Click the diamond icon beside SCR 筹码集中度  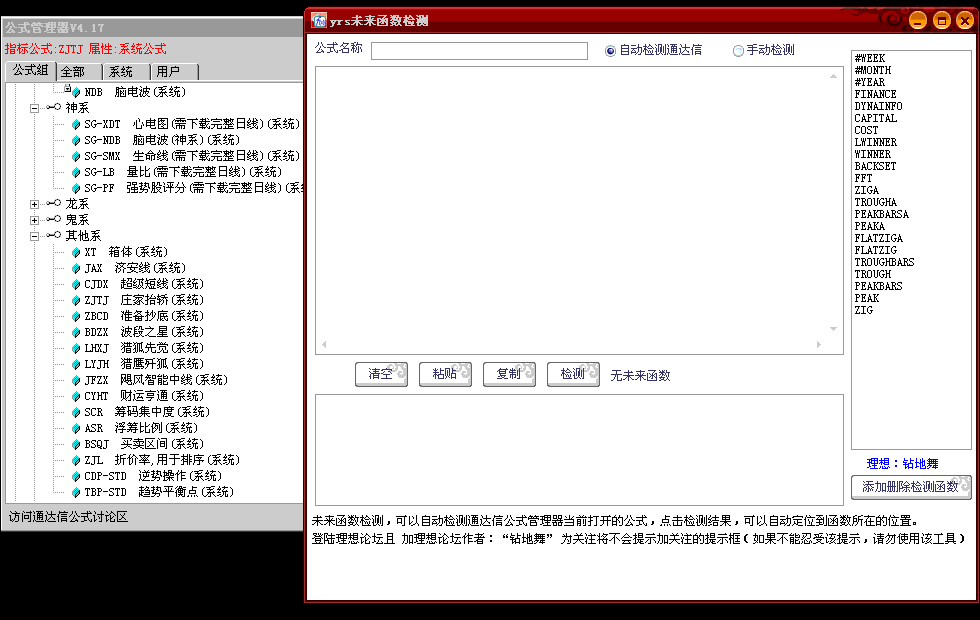(76, 412)
